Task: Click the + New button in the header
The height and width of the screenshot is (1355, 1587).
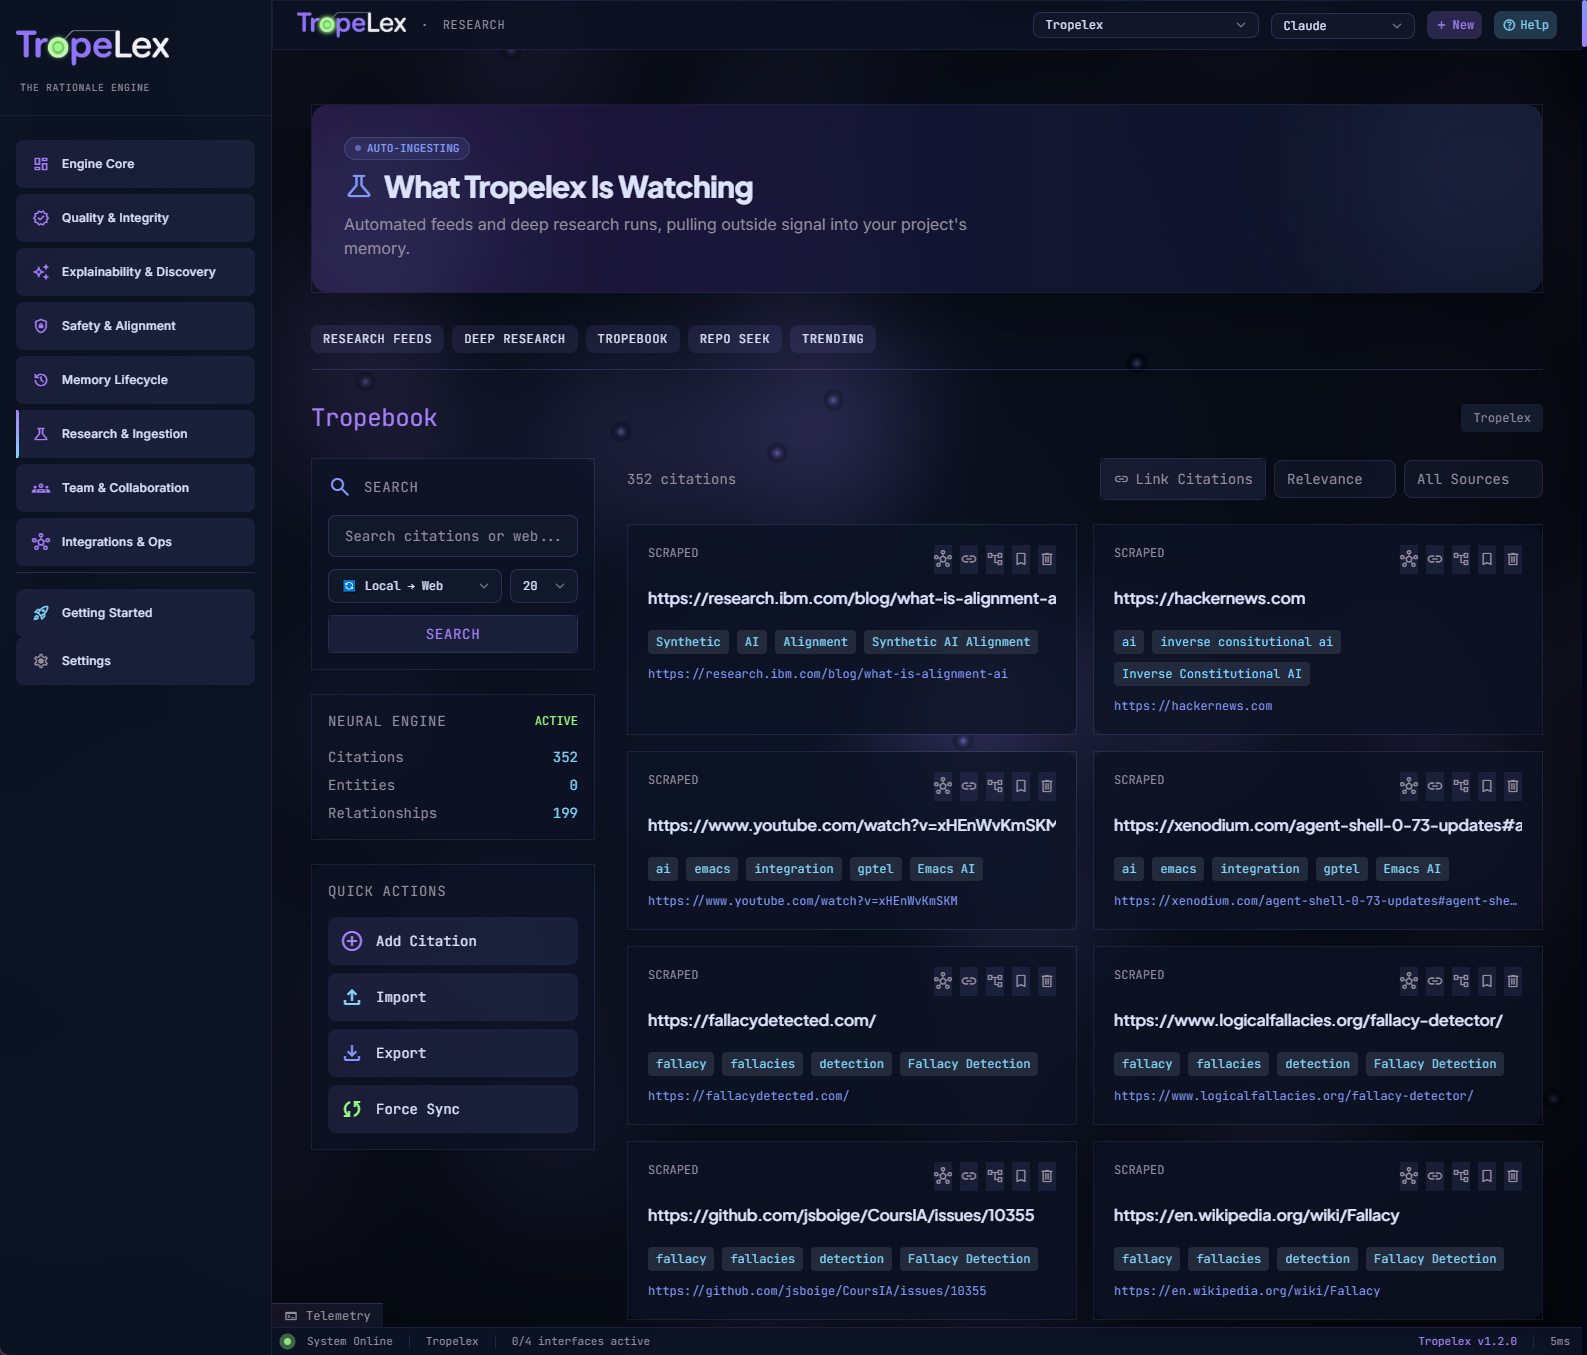Action: pyautogui.click(x=1455, y=25)
